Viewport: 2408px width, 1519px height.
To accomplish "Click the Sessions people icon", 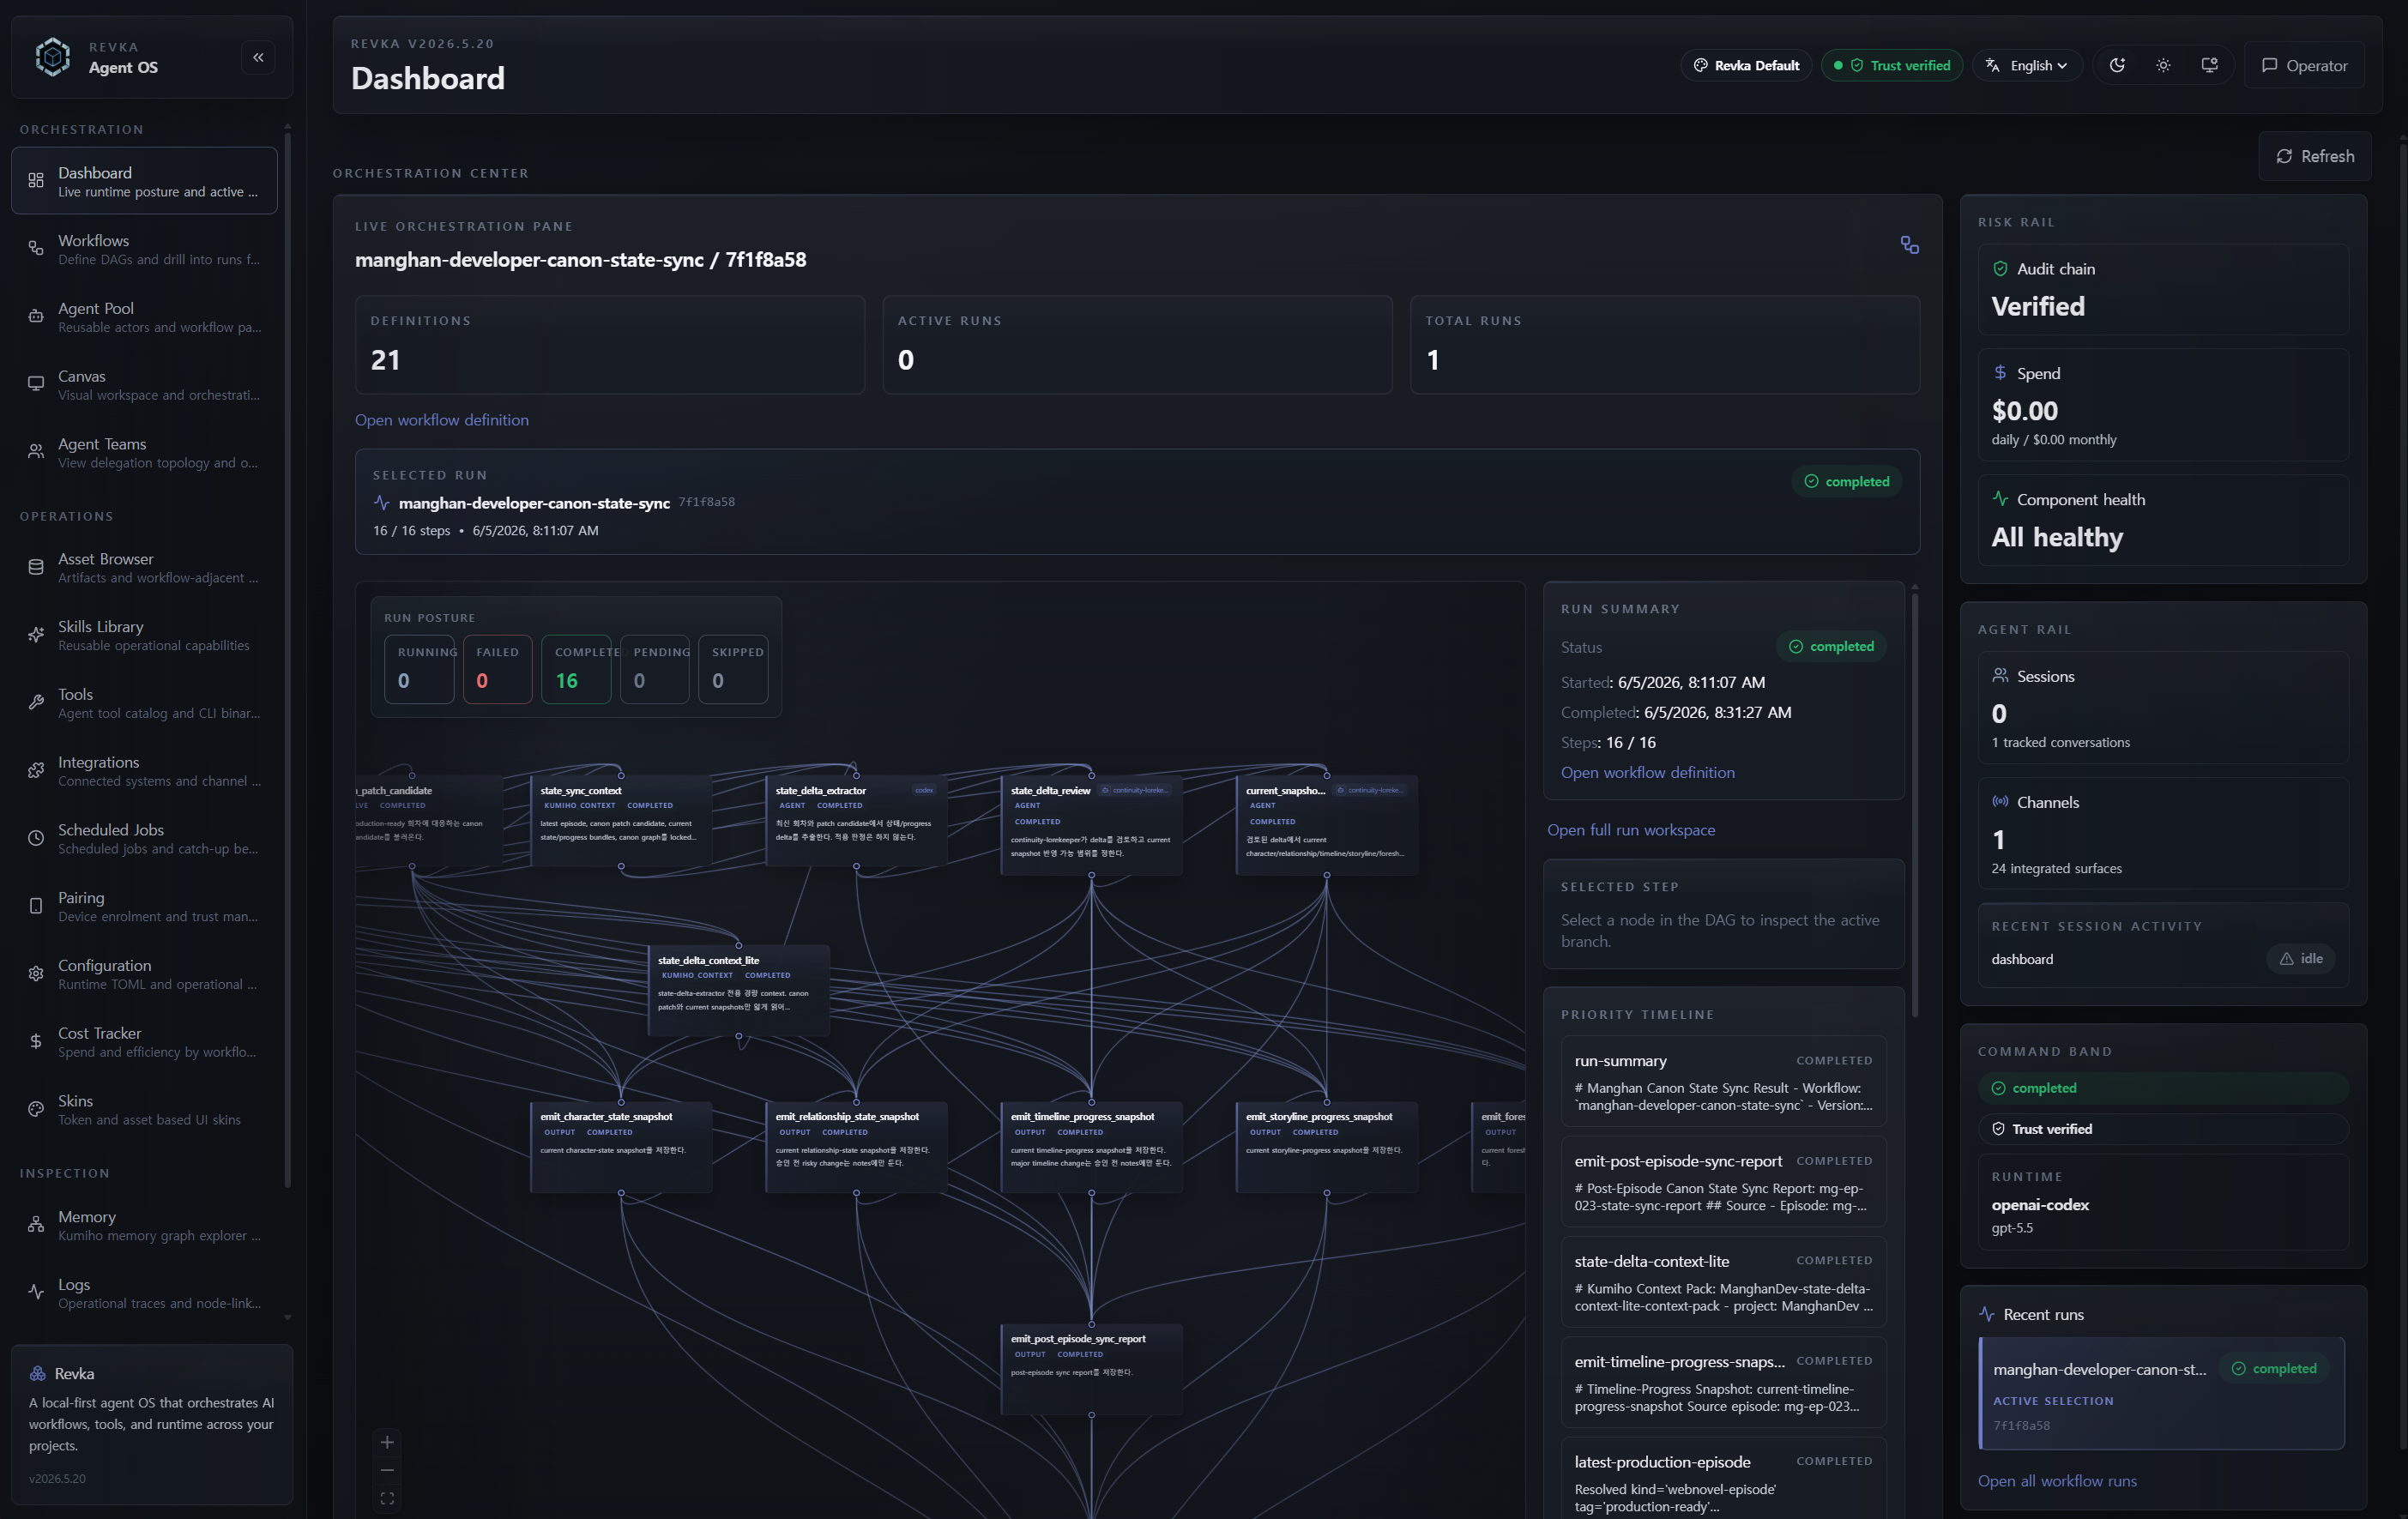I will [2000, 676].
